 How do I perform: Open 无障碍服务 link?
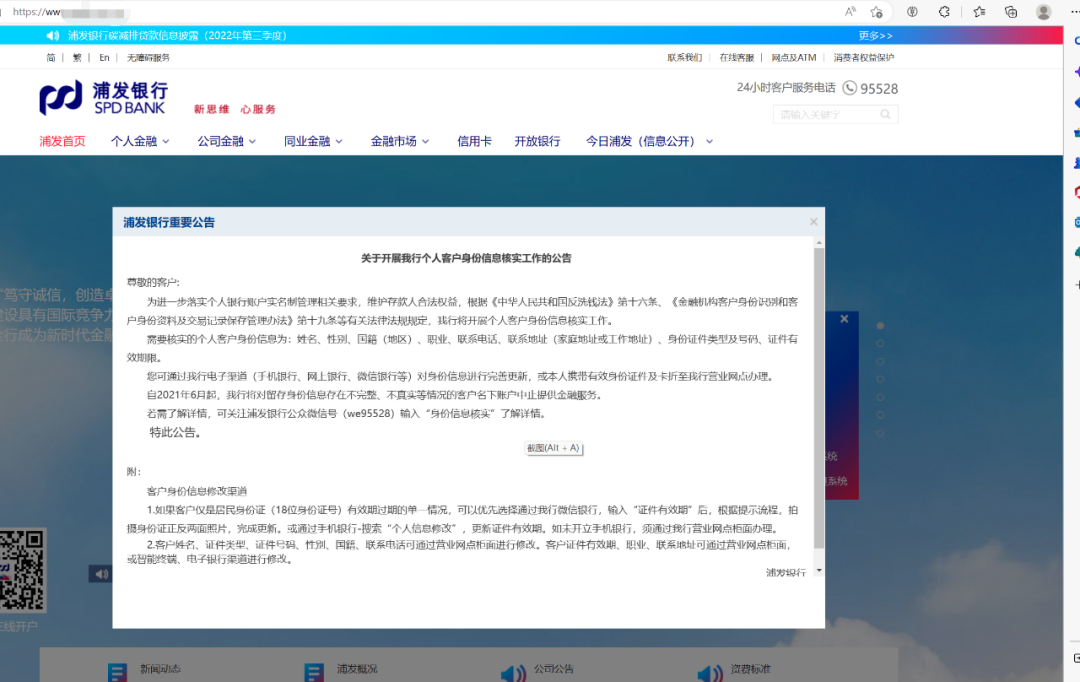point(148,58)
